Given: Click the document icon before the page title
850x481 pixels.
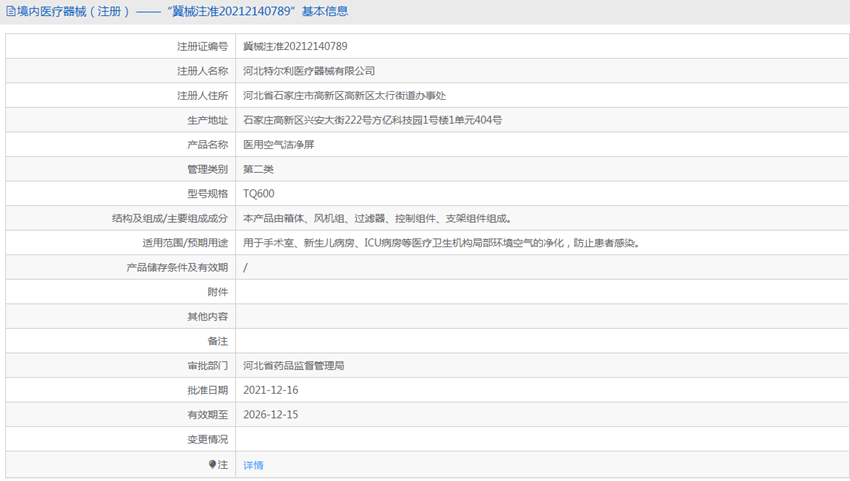Looking at the screenshot, I should (10, 12).
